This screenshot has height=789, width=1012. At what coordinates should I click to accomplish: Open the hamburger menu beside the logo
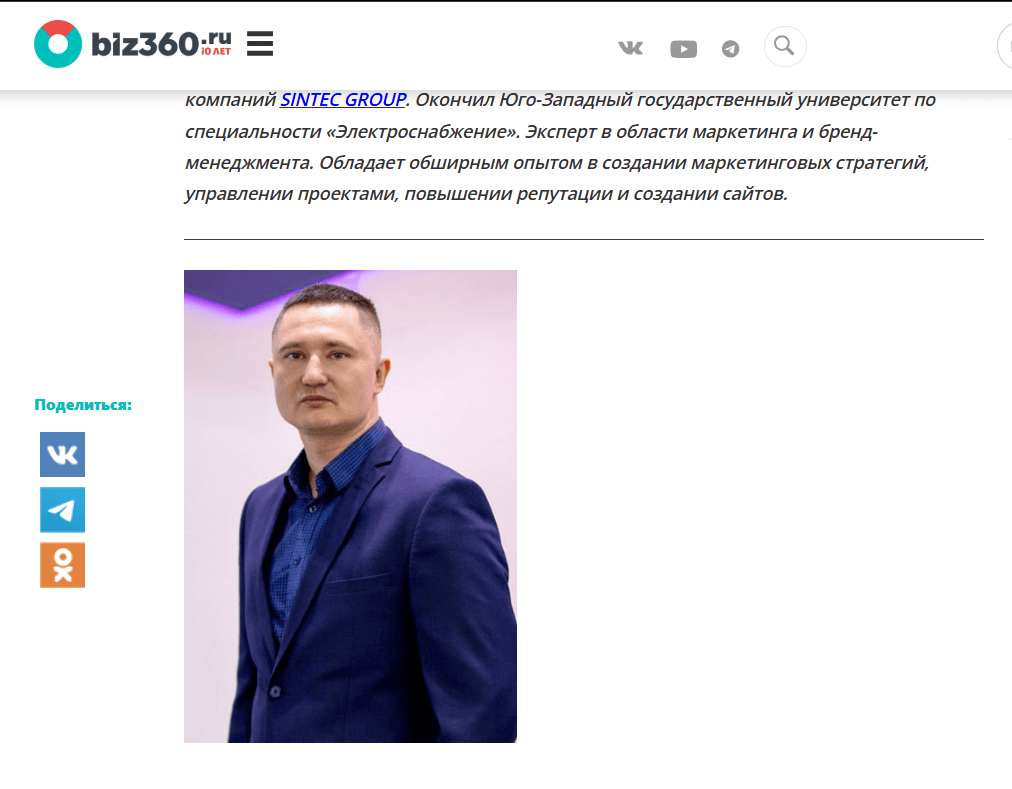259,44
